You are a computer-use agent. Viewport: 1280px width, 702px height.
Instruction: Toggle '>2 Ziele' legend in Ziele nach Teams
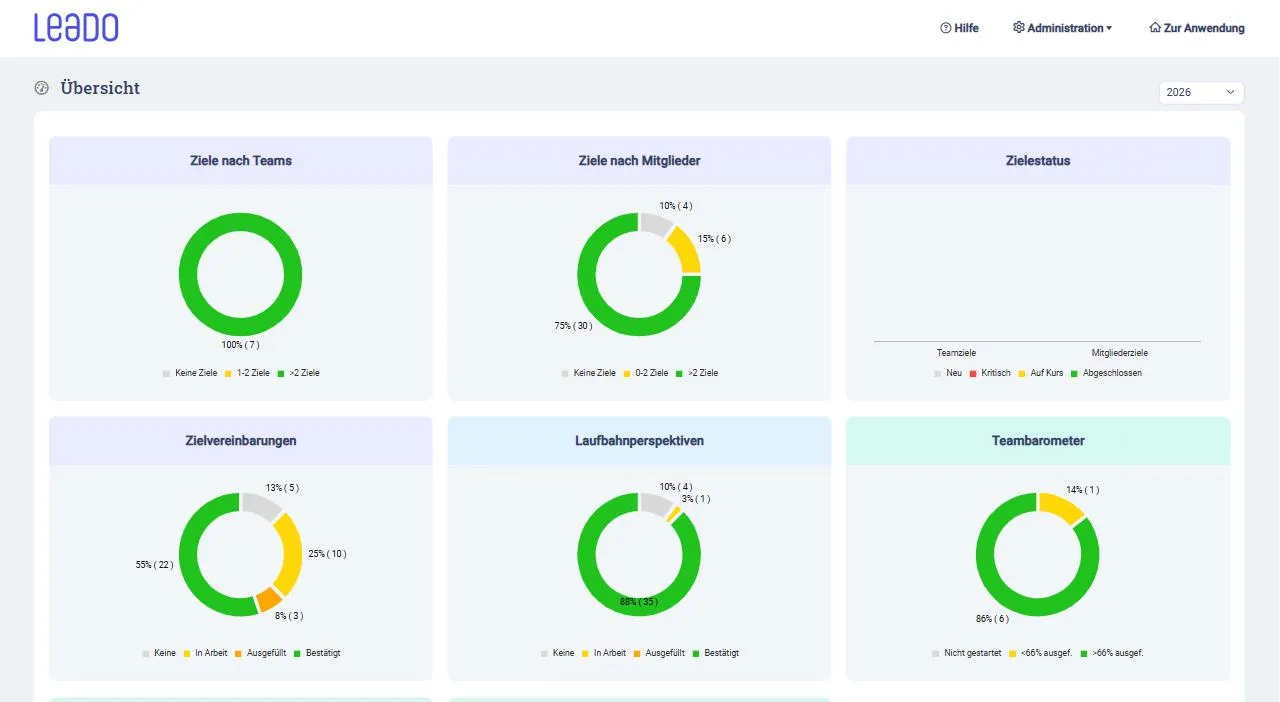point(299,373)
